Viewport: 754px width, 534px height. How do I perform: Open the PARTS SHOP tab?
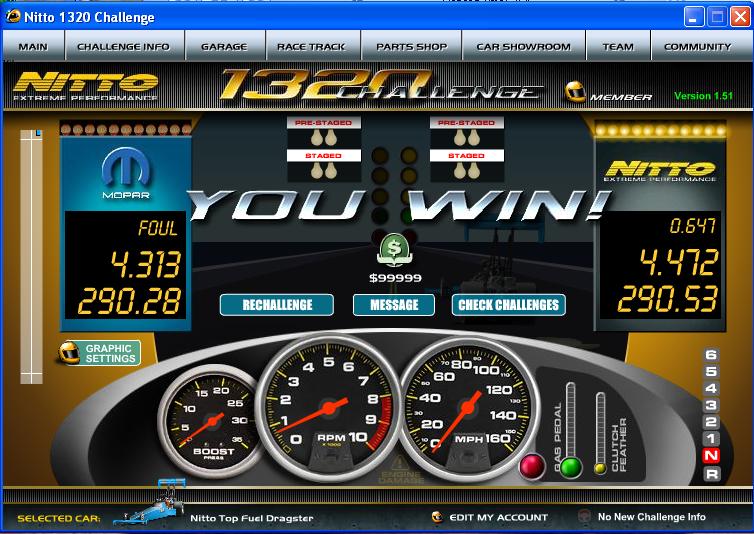pos(412,46)
